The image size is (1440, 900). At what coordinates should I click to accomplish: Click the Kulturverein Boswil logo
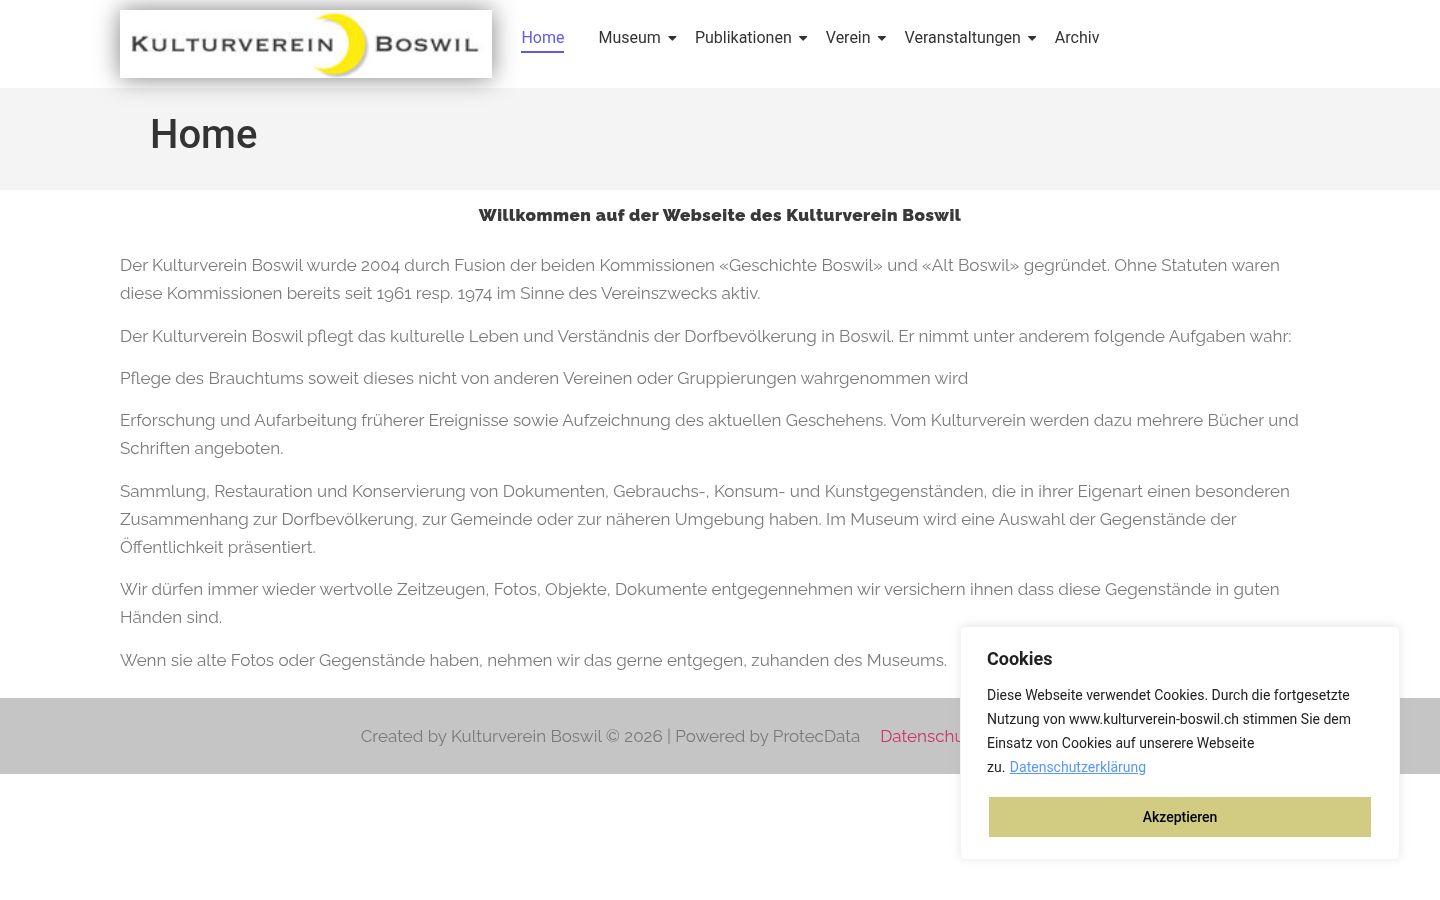pyautogui.click(x=306, y=44)
